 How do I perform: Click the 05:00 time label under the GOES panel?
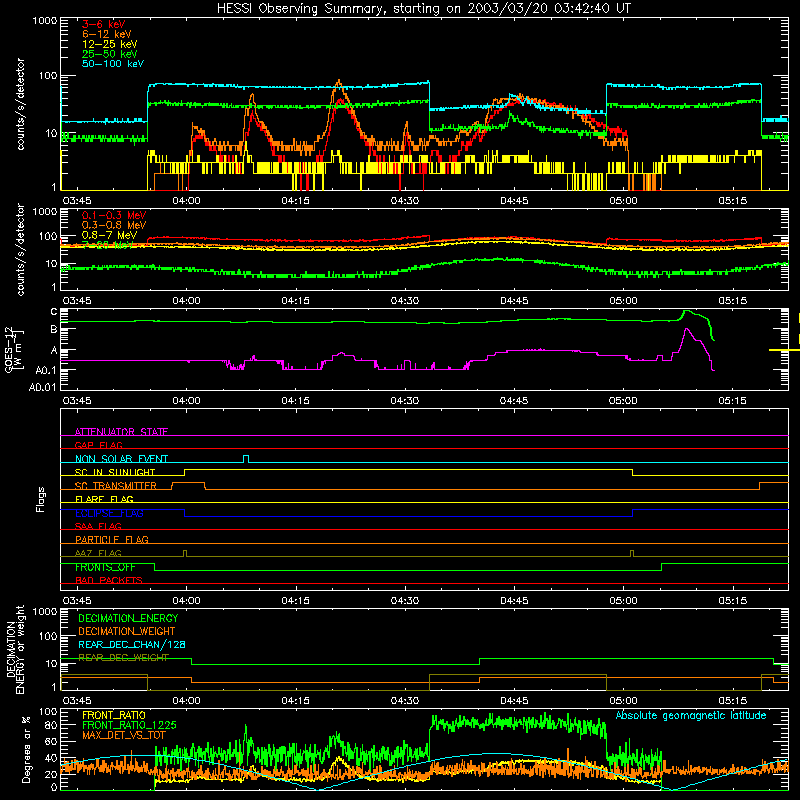coord(623,401)
